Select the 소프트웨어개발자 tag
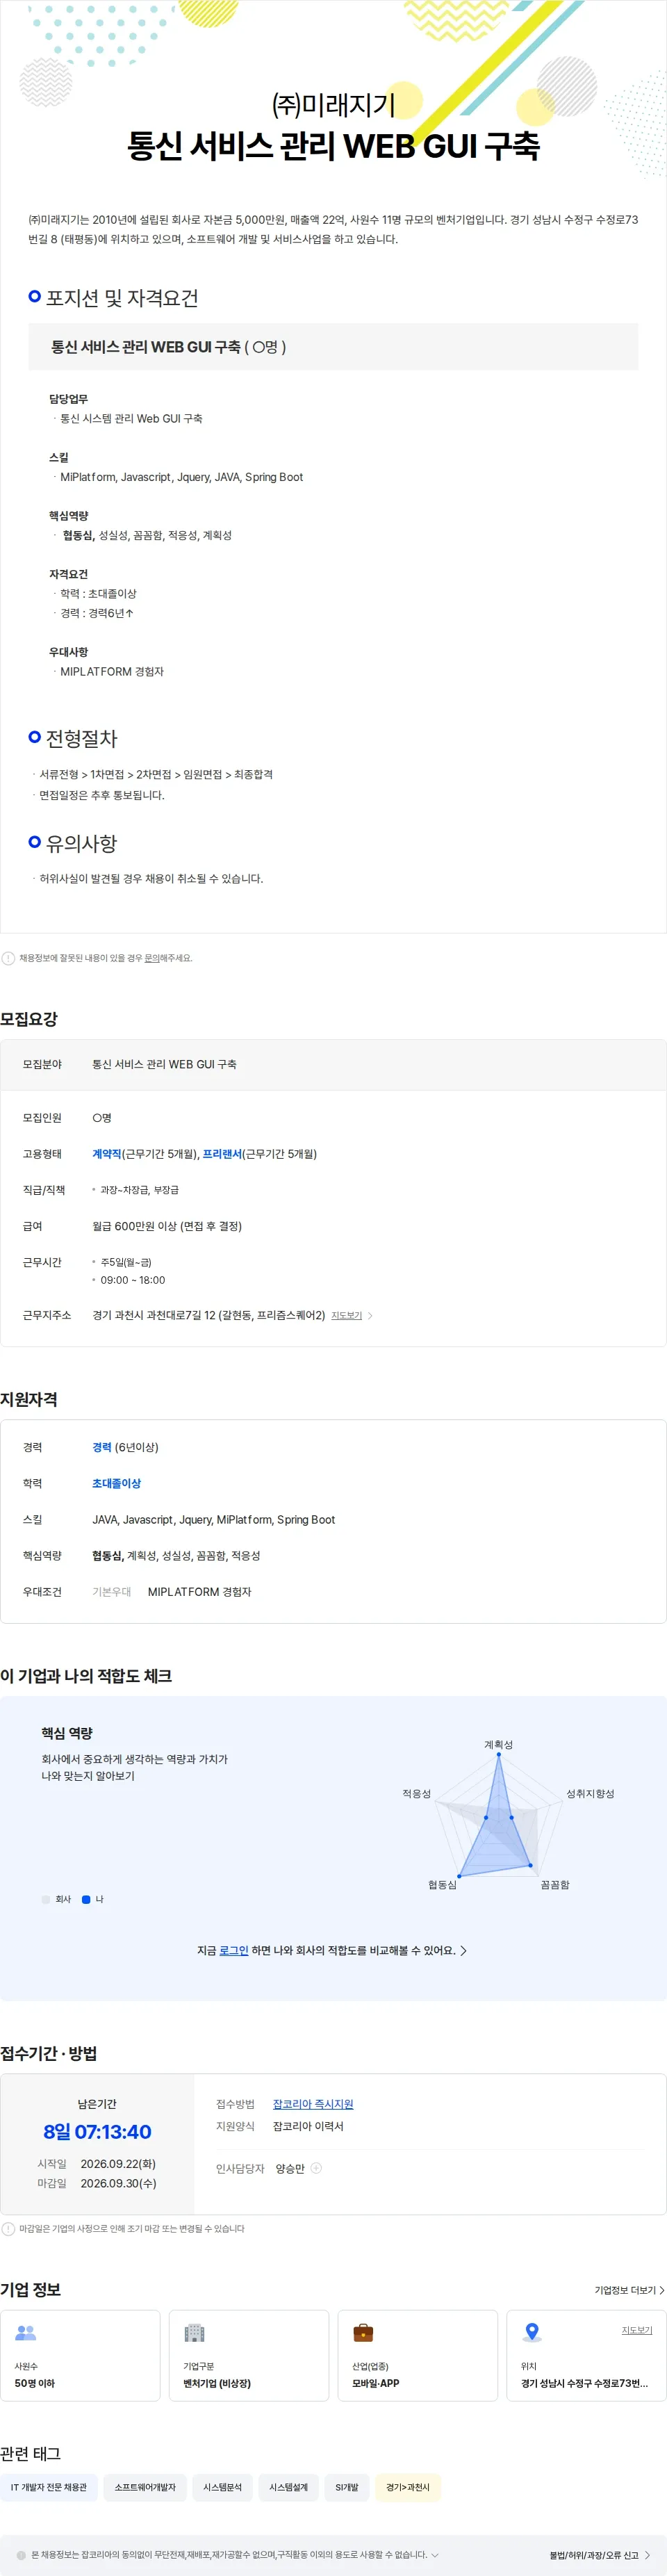Screen dimensions: 667x2576 [145, 2487]
